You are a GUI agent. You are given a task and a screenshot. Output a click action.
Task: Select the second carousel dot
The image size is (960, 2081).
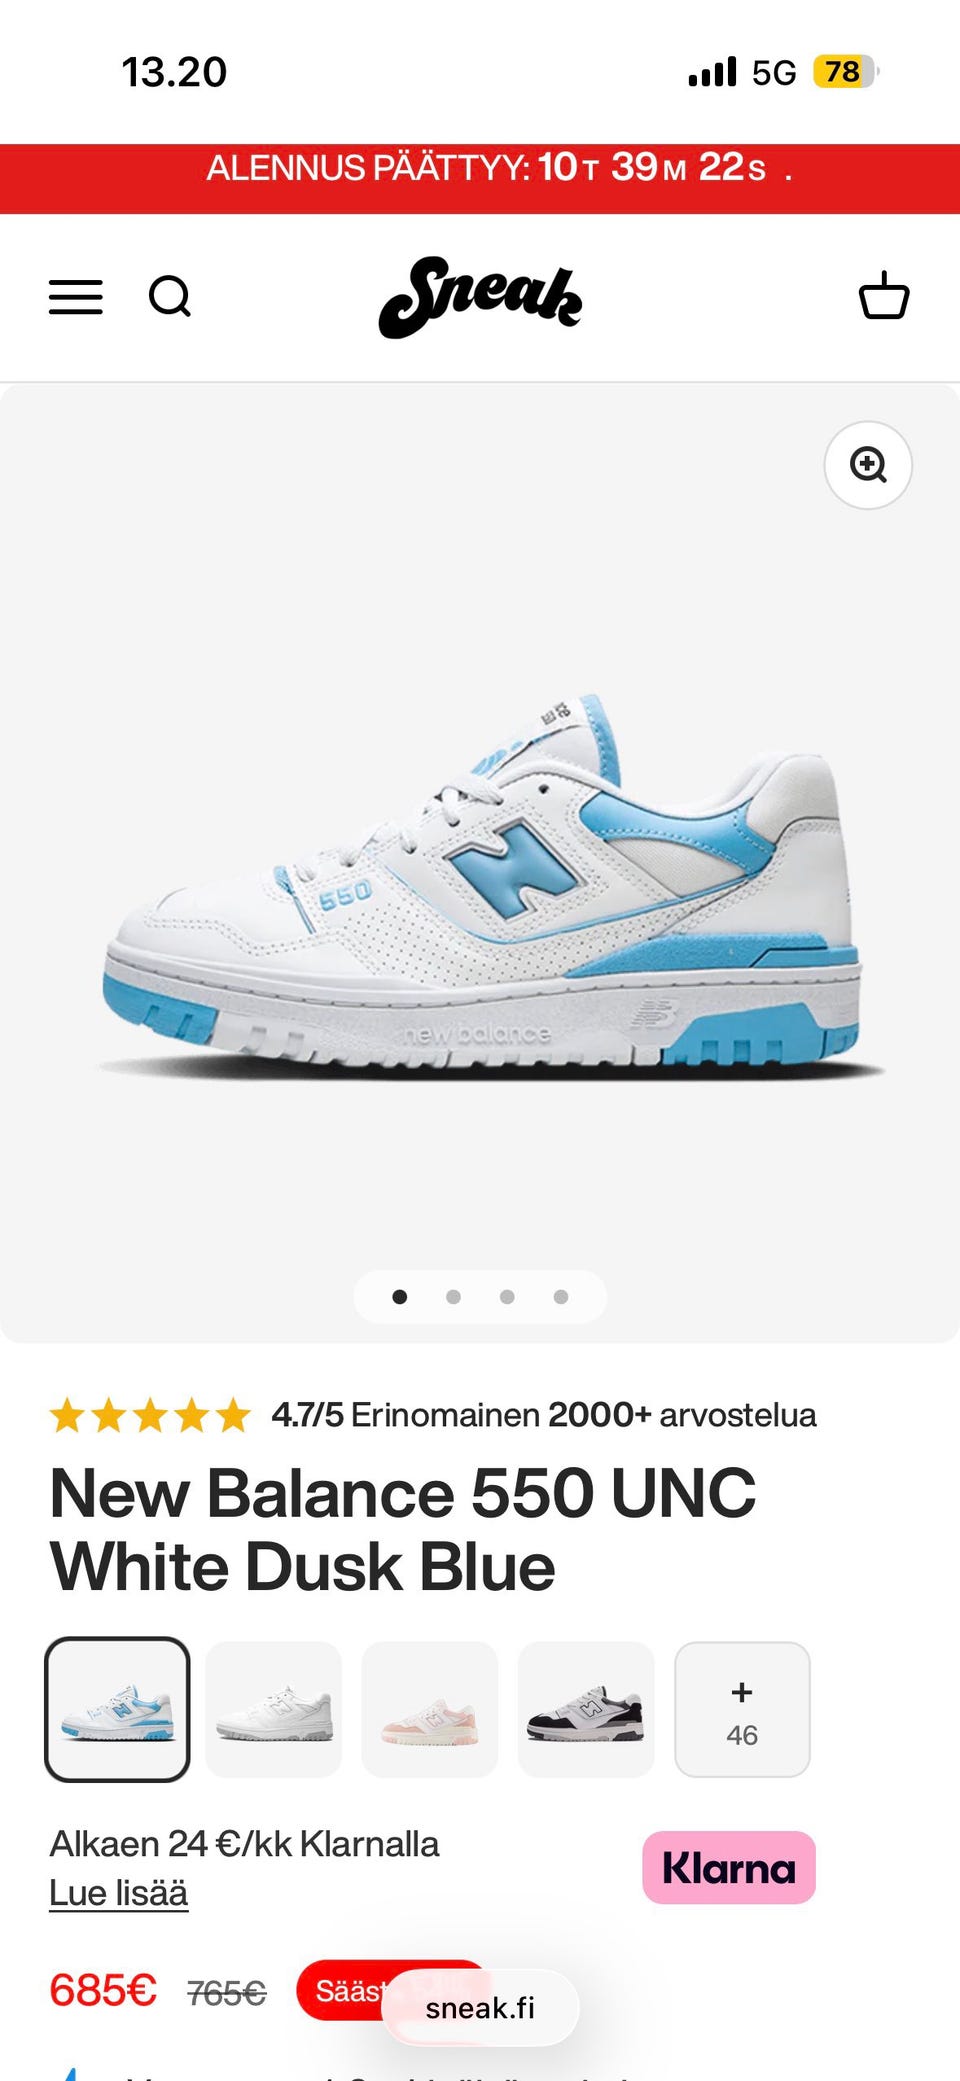(x=453, y=1297)
